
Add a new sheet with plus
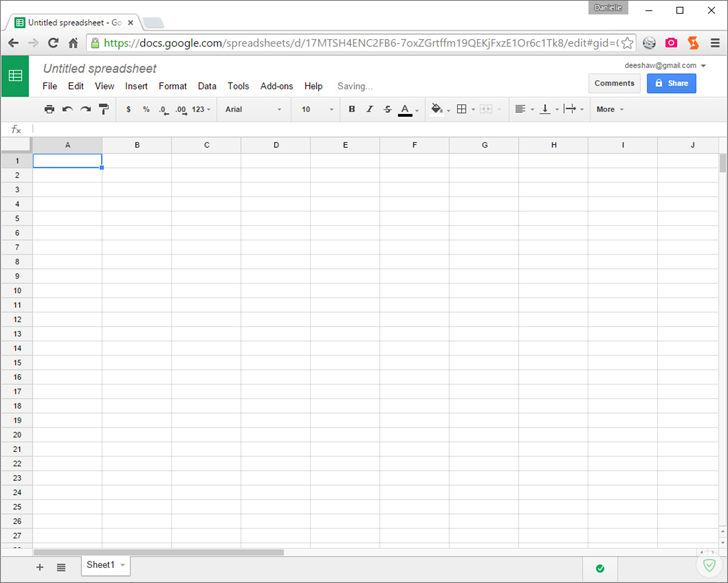tap(39, 567)
